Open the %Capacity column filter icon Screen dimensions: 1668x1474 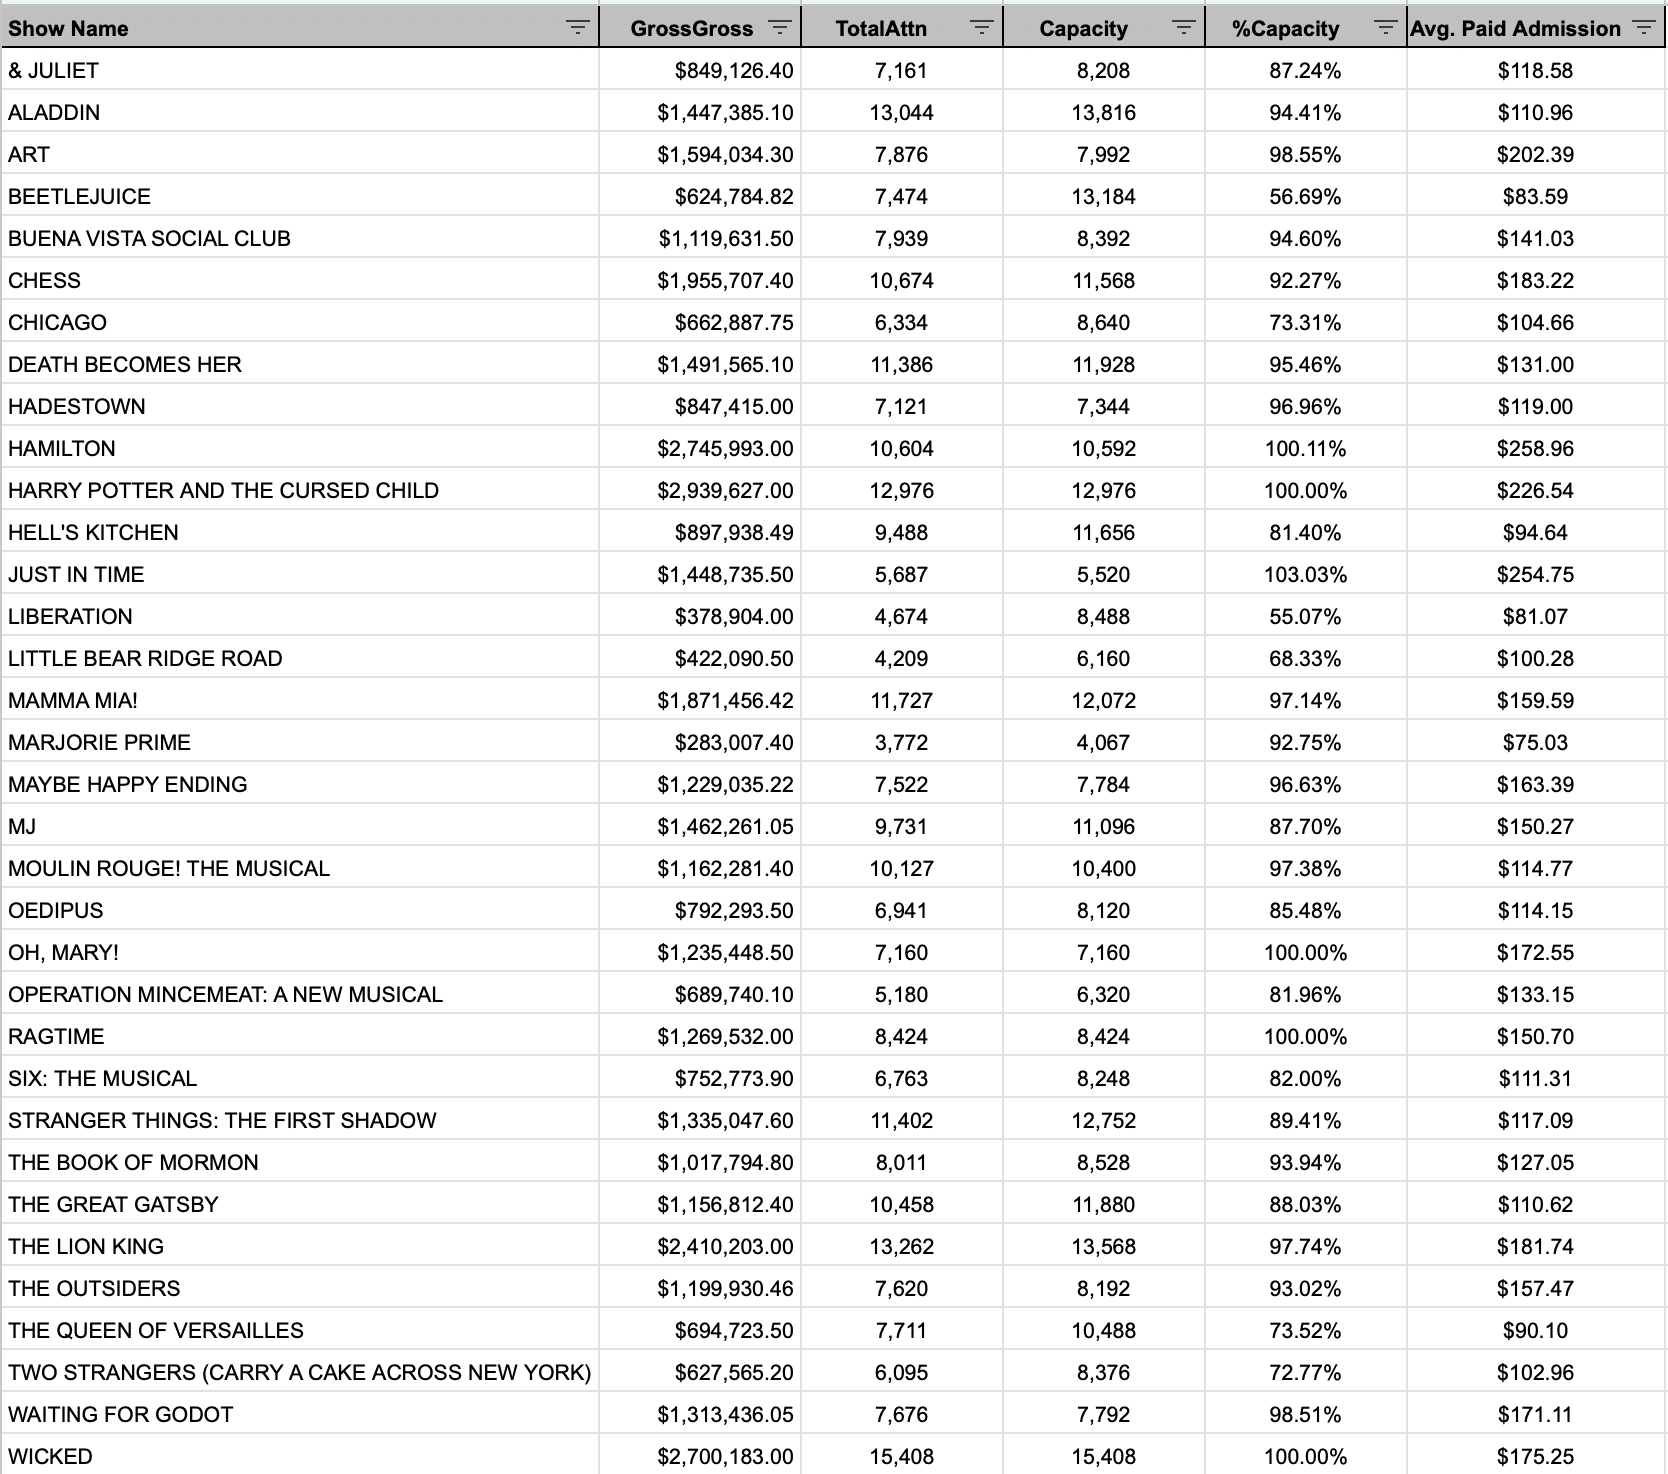point(1385,28)
